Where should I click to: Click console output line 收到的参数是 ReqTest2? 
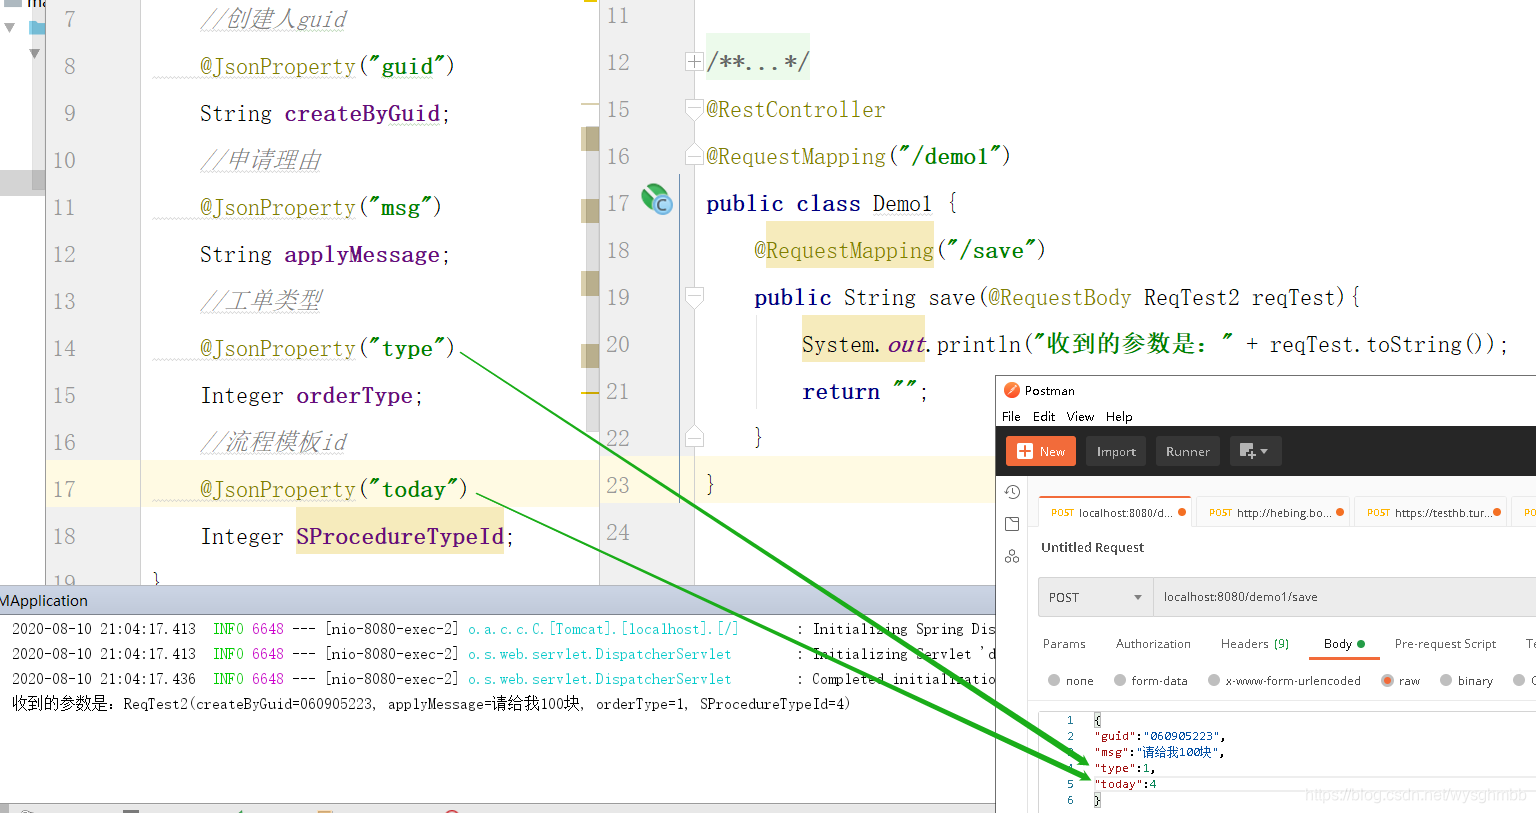point(431,703)
